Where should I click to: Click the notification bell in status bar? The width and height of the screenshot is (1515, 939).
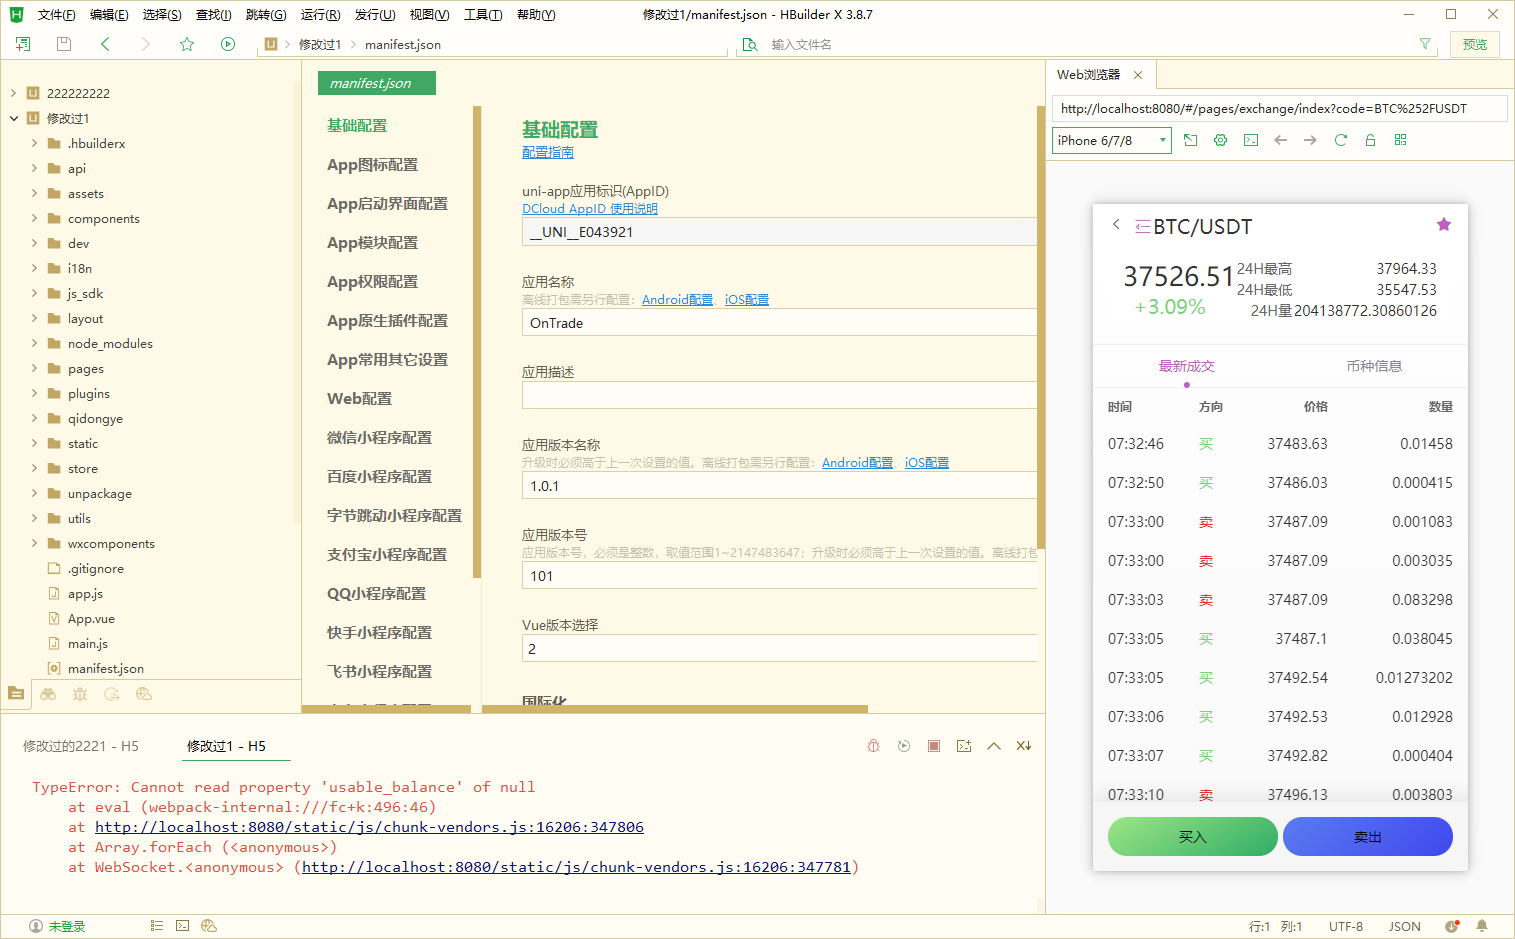click(x=1482, y=926)
